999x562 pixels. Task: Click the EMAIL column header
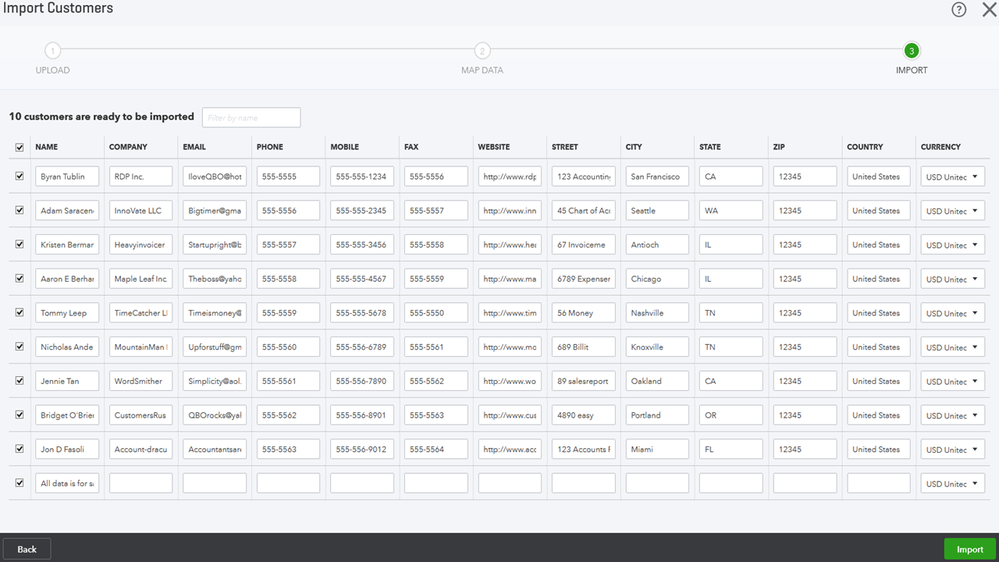194,147
